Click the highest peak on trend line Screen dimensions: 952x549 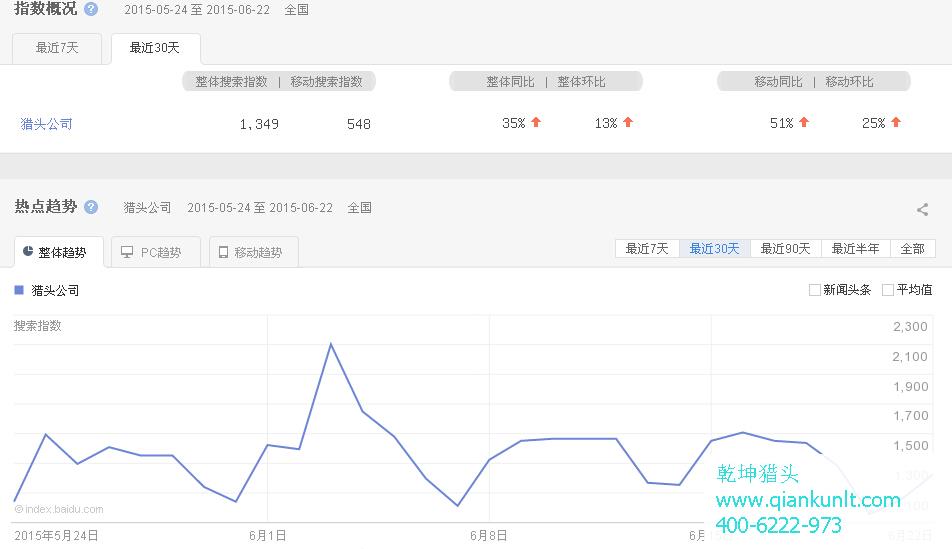point(331,344)
